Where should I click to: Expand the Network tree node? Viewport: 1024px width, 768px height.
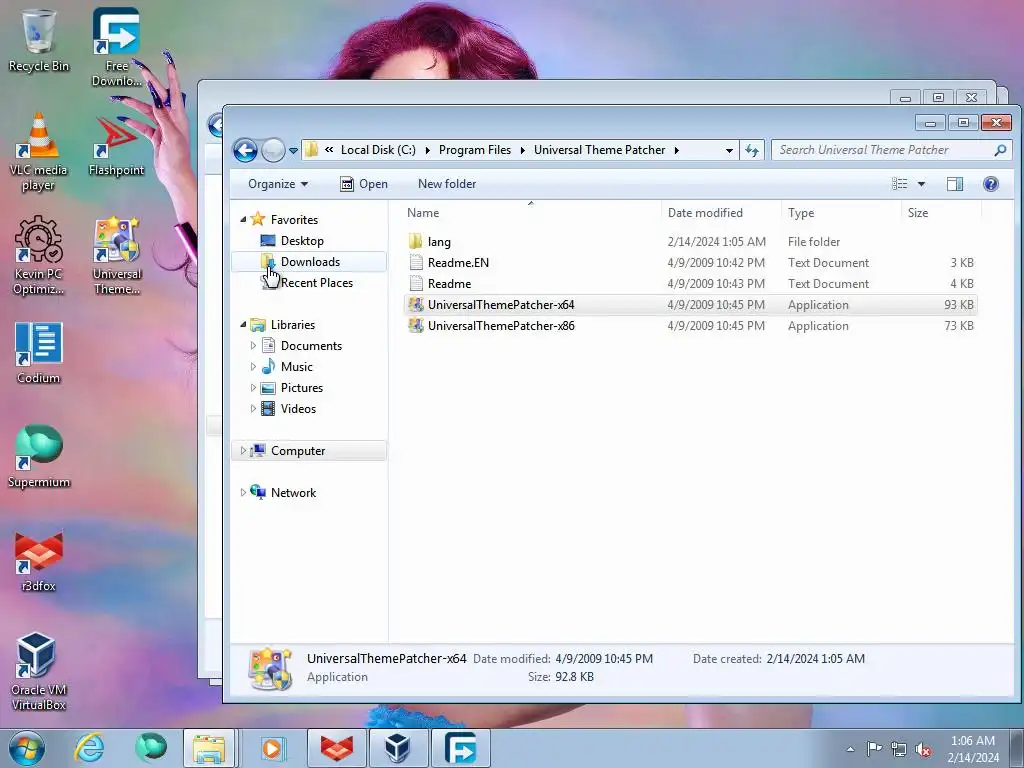click(243, 492)
